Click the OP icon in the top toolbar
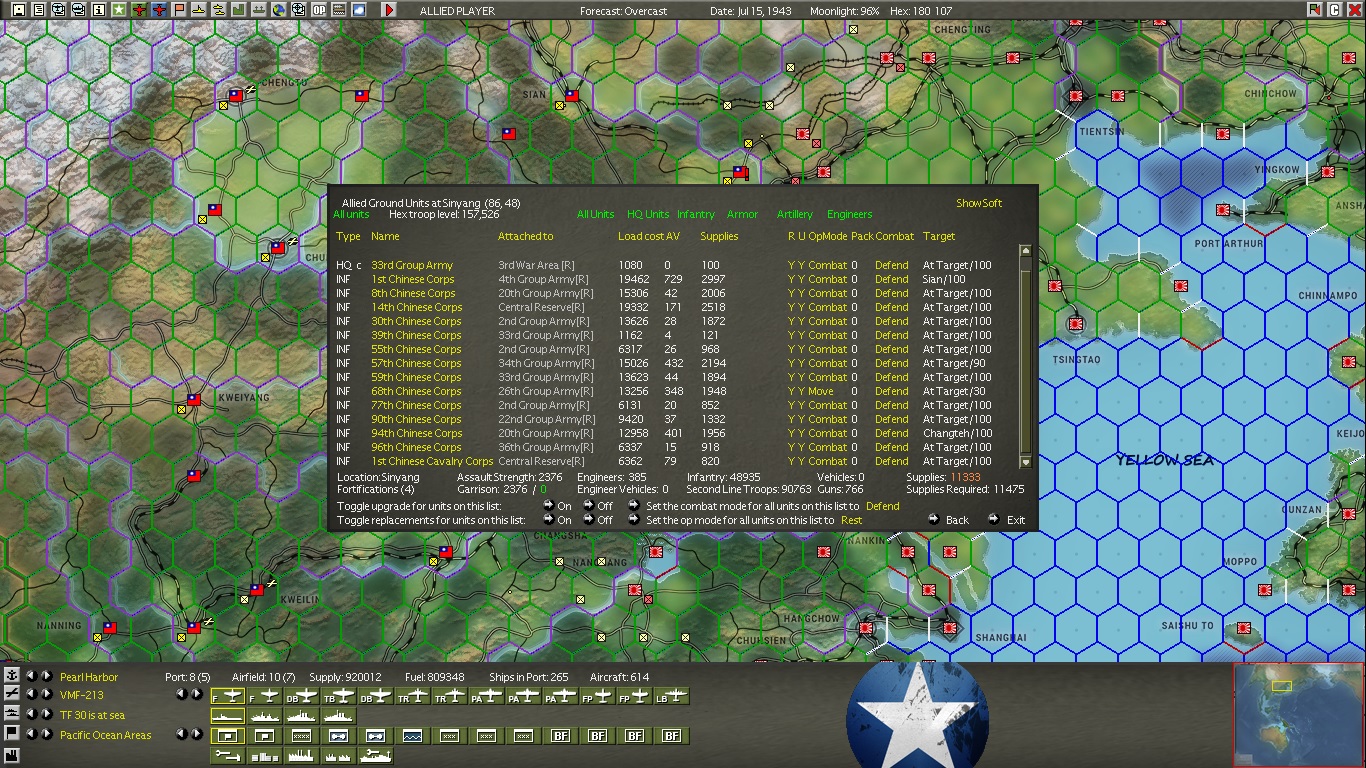 pos(319,10)
